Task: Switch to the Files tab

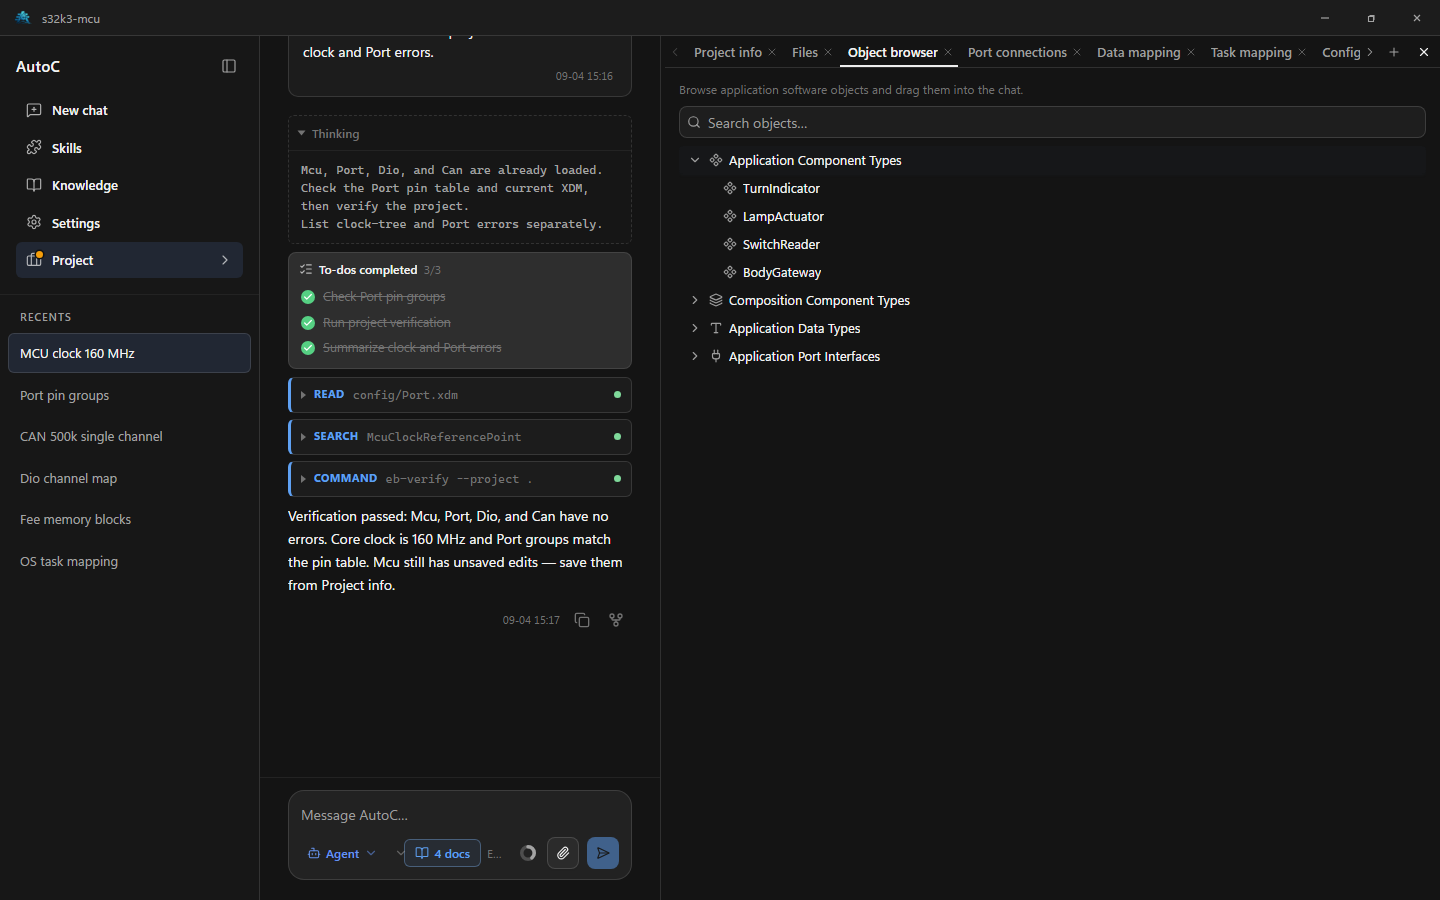Action: [805, 52]
